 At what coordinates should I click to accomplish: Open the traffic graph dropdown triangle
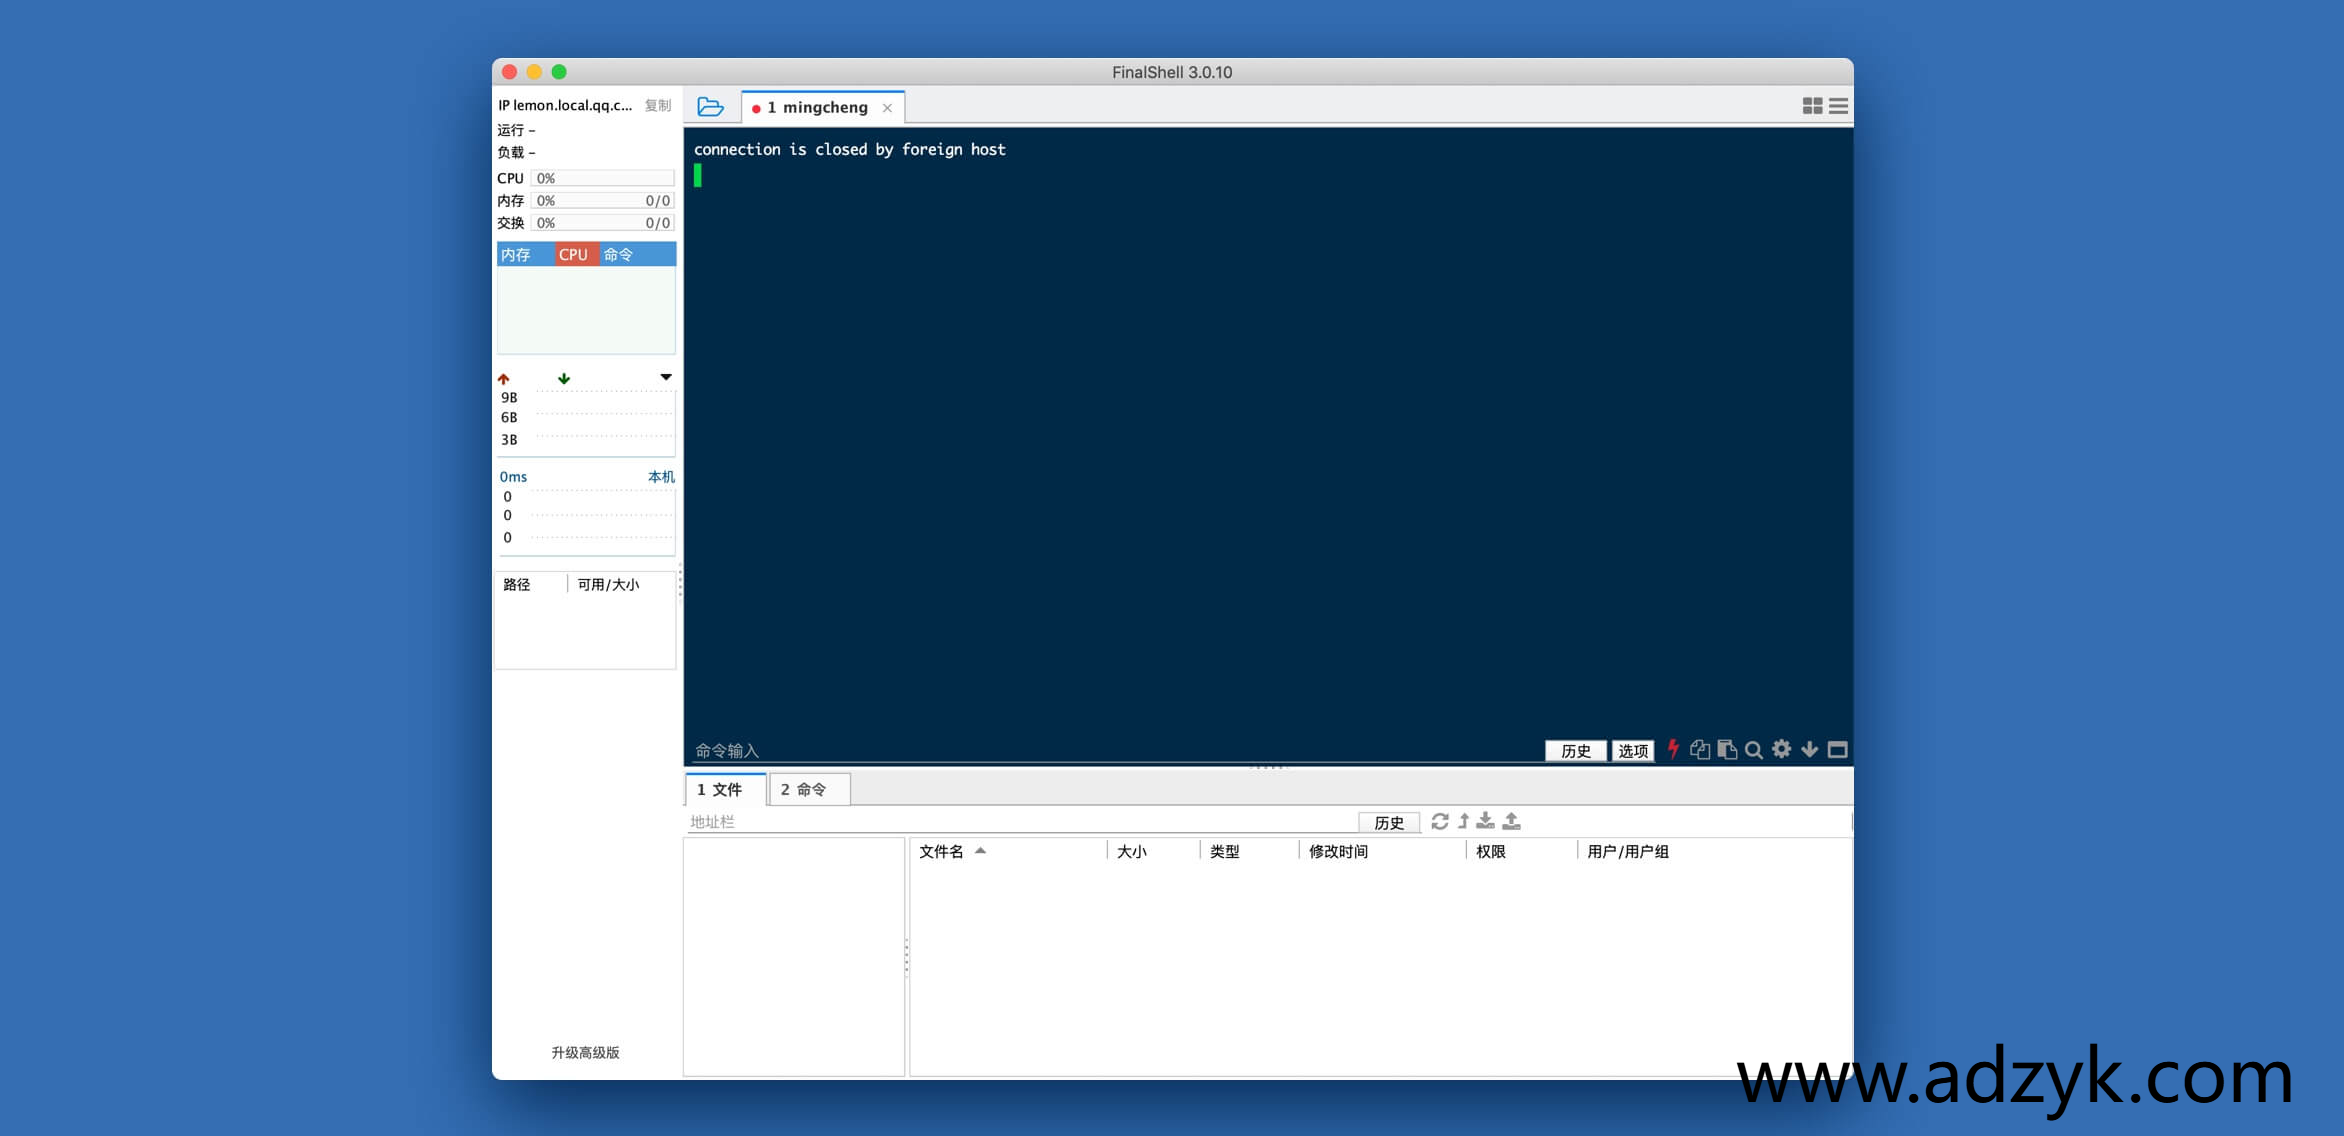click(665, 377)
